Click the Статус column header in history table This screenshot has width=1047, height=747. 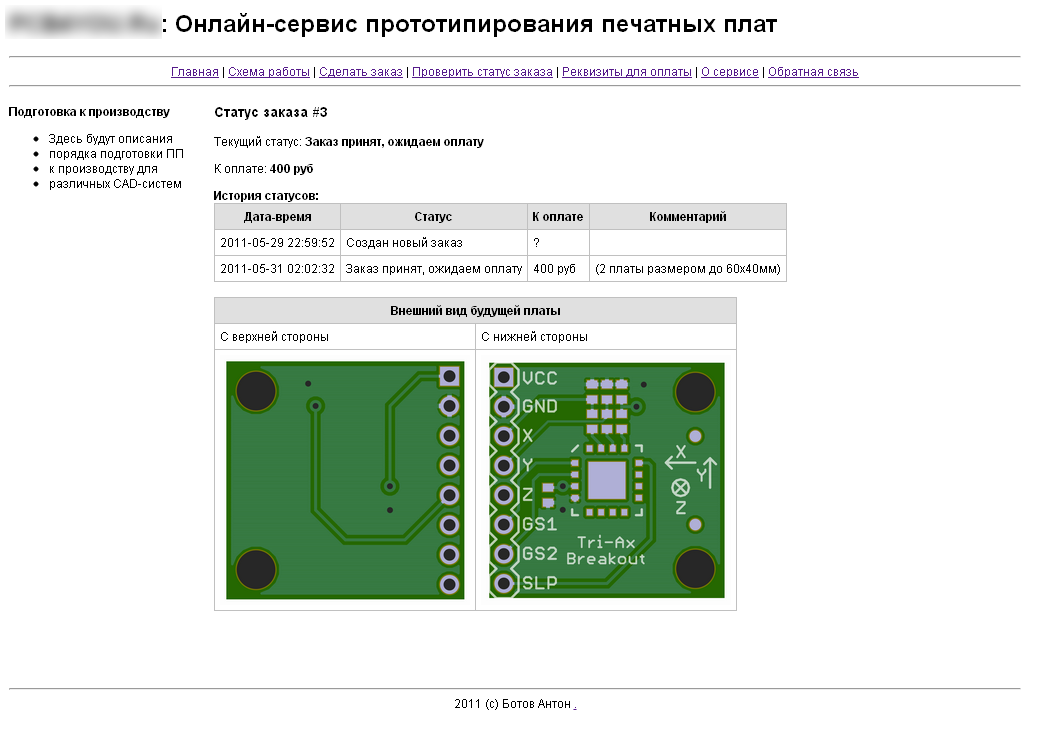tap(433, 217)
